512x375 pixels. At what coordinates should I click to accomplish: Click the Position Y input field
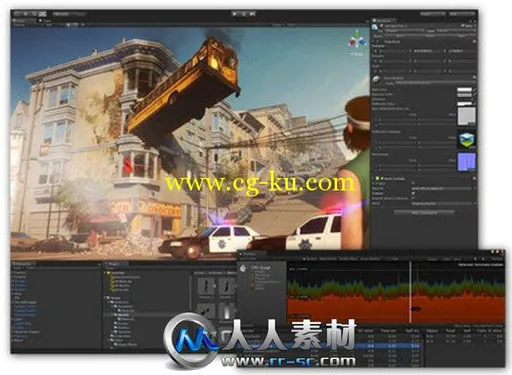point(428,51)
